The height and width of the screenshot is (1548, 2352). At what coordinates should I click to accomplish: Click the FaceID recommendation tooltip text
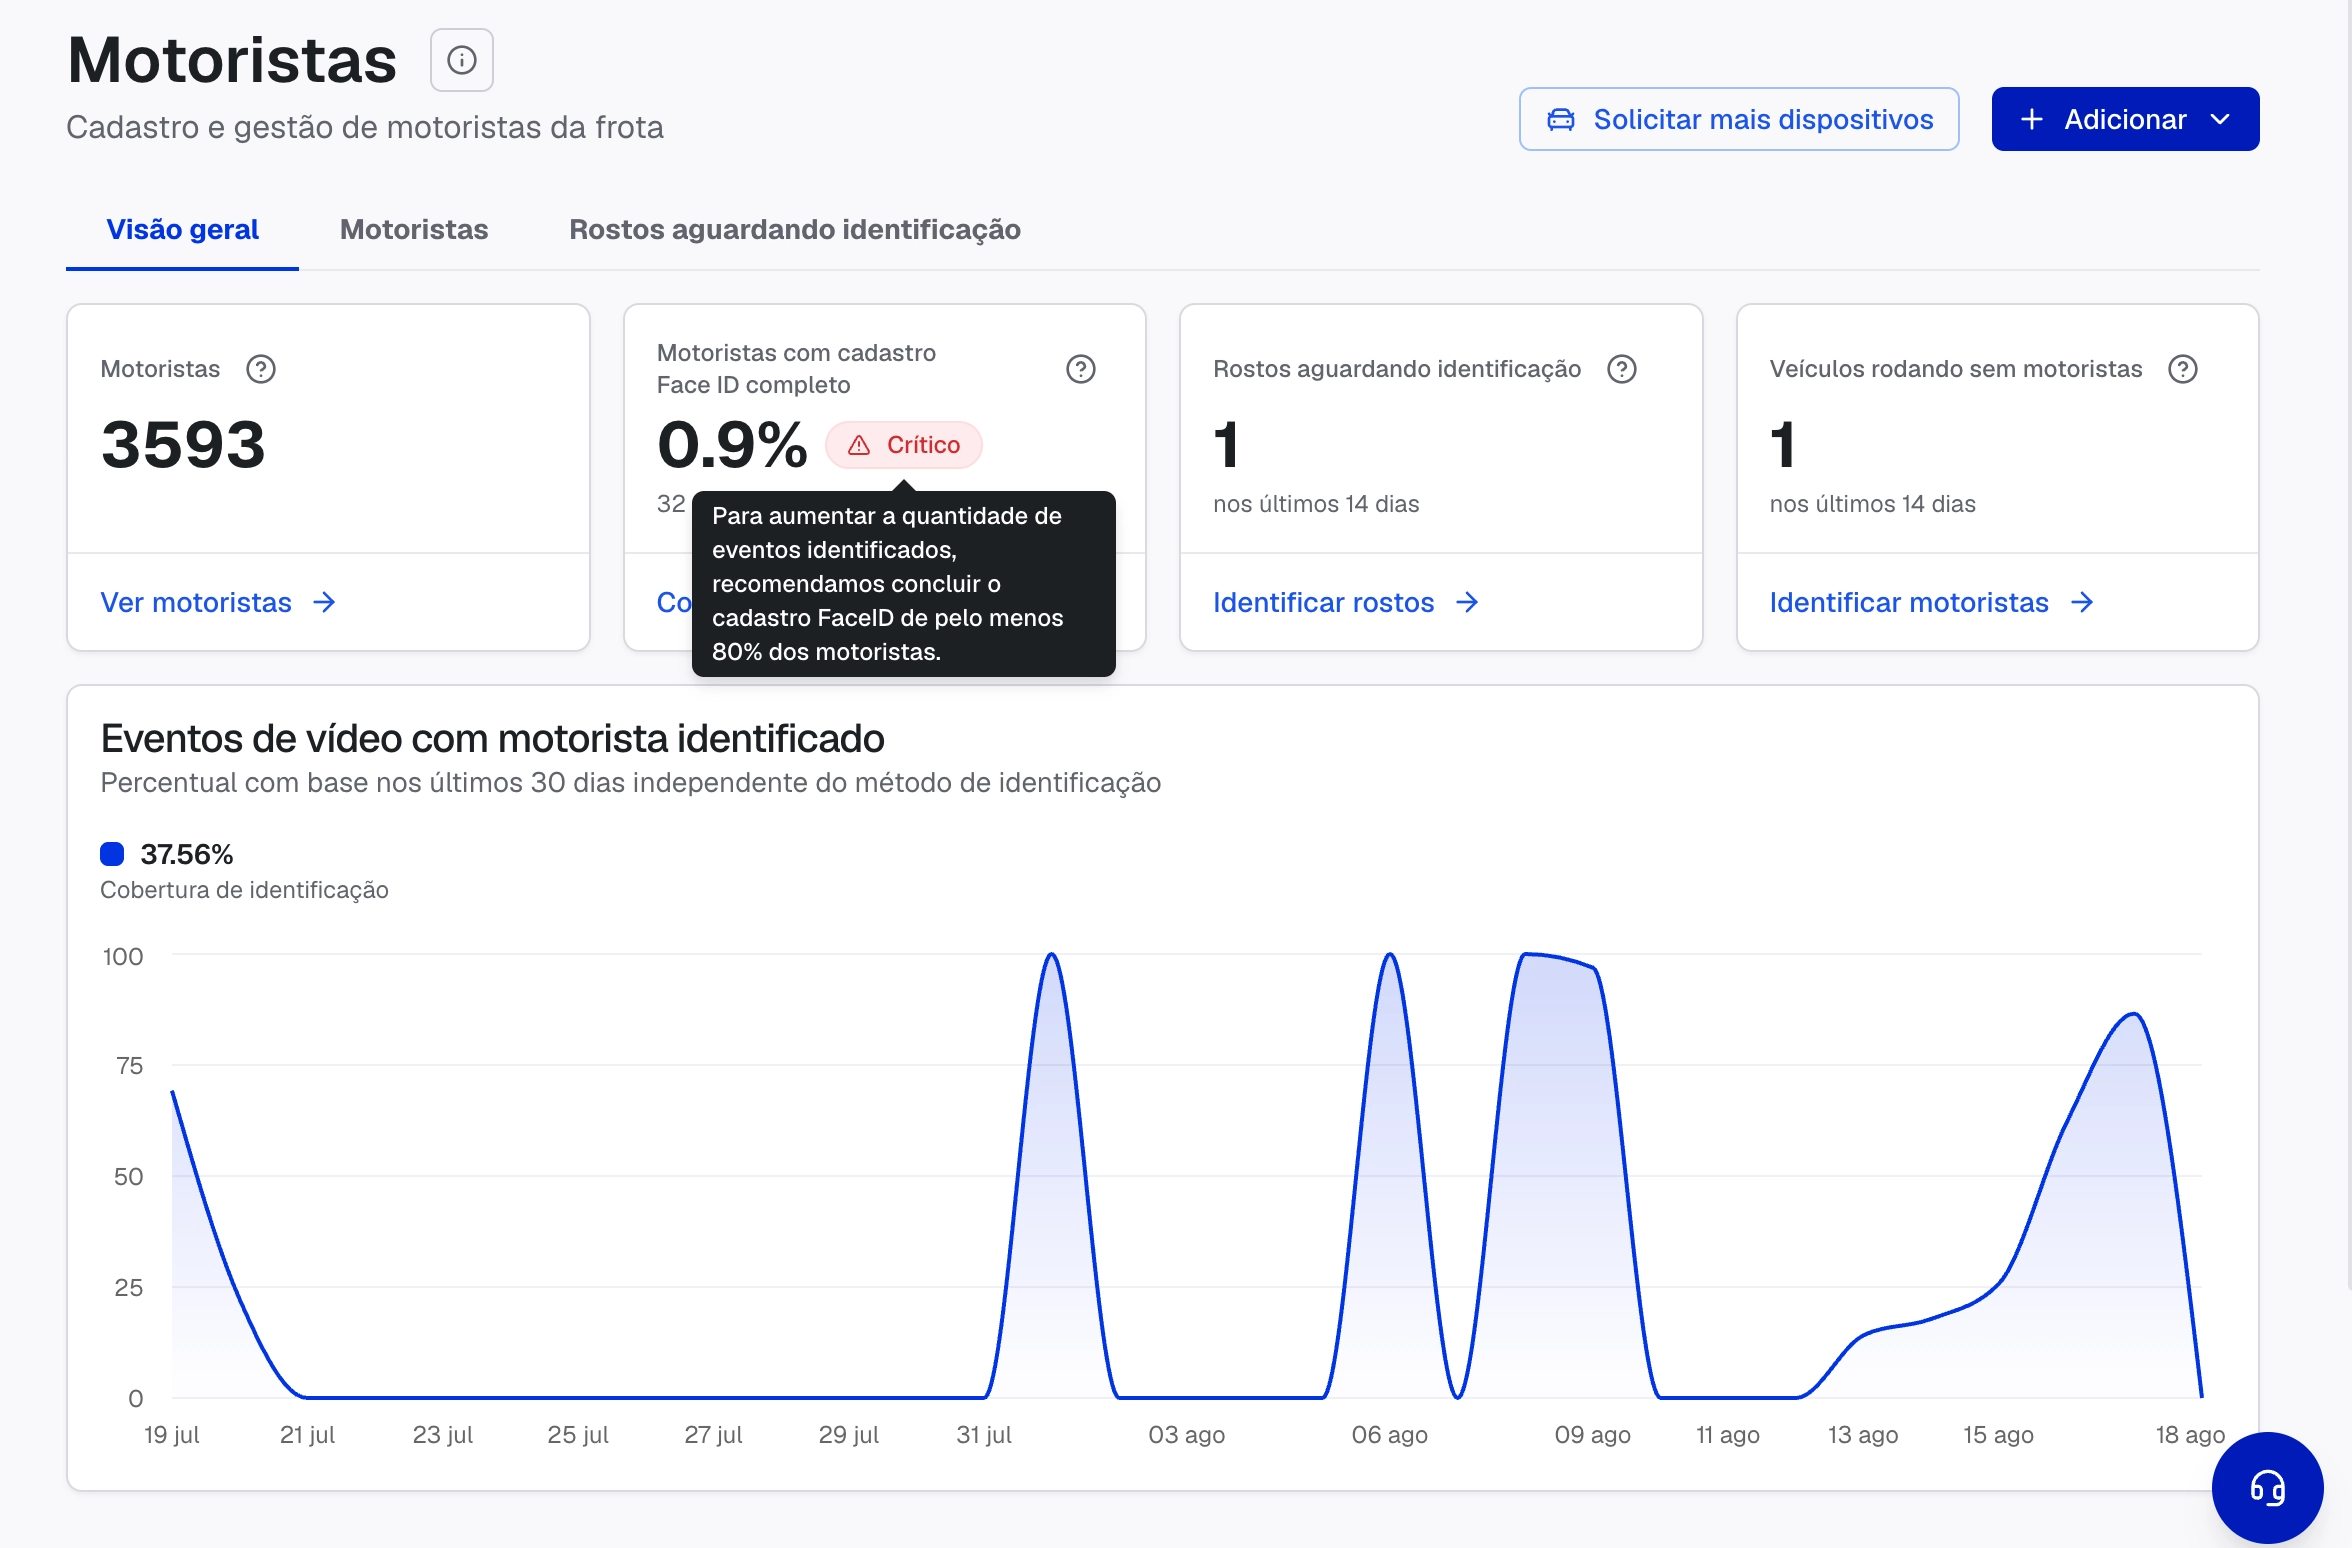pyautogui.click(x=904, y=584)
